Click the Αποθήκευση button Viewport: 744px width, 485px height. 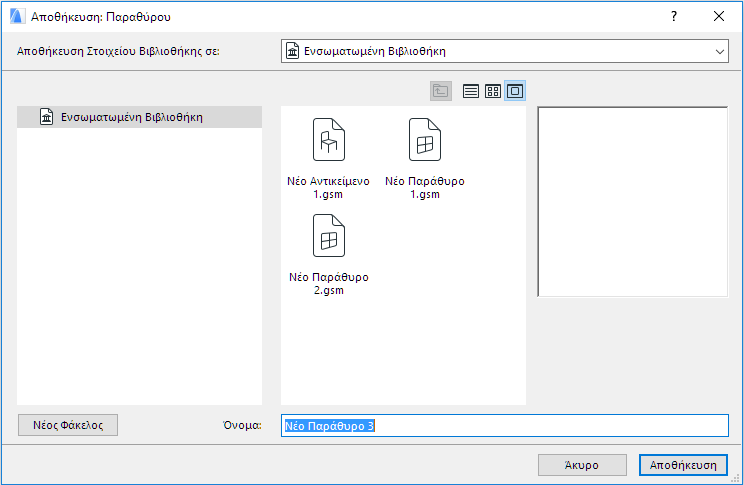683,465
